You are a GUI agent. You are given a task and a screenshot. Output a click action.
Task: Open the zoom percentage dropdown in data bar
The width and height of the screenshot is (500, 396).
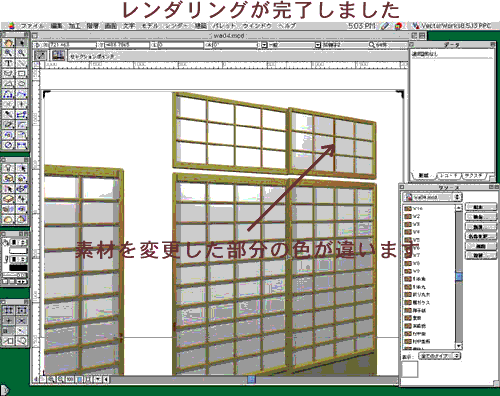(x=389, y=45)
